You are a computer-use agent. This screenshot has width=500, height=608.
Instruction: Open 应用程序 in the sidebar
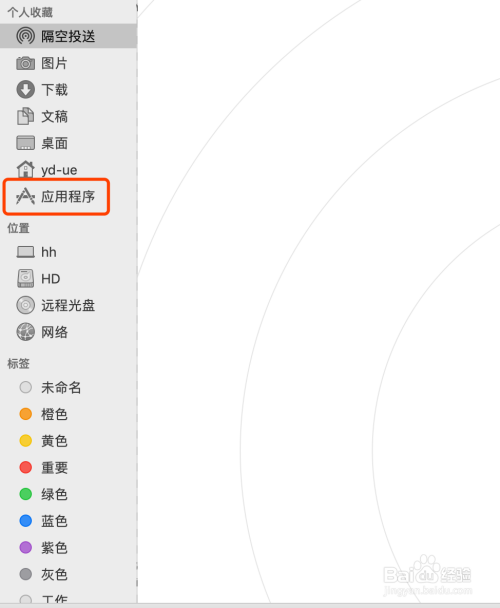68,197
